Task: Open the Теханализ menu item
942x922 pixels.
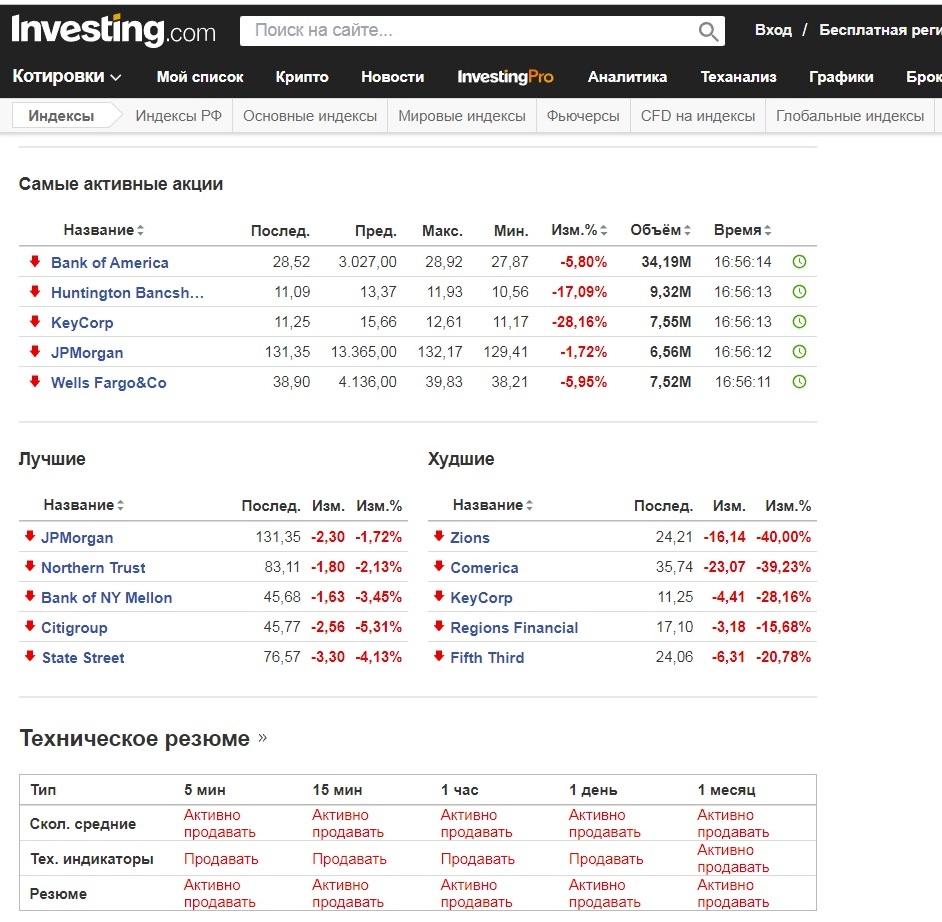Action: tap(738, 77)
